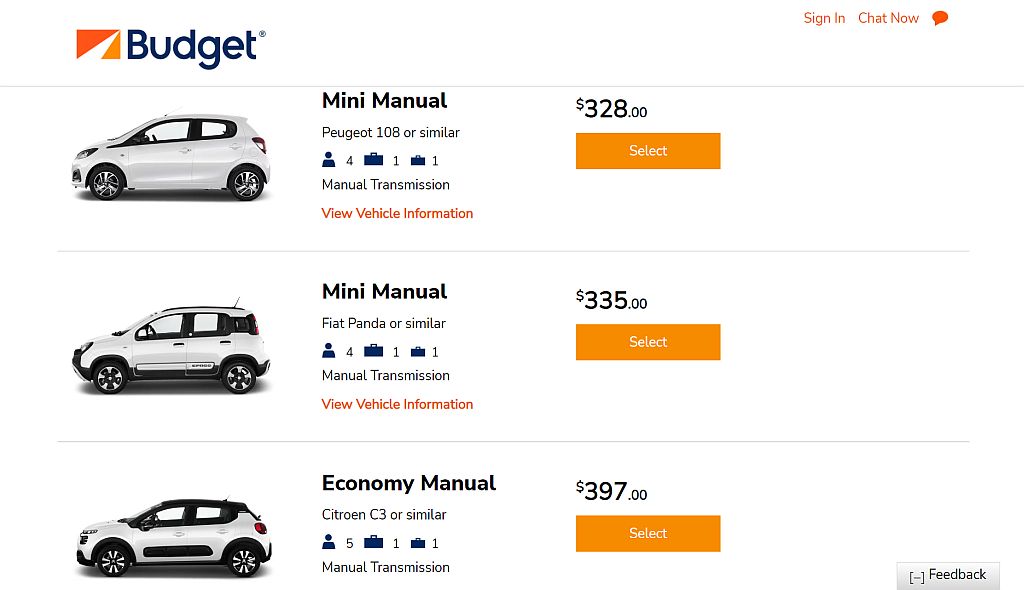Select the Fiat Panda rental for $335
1024x590 pixels.
(x=647, y=341)
